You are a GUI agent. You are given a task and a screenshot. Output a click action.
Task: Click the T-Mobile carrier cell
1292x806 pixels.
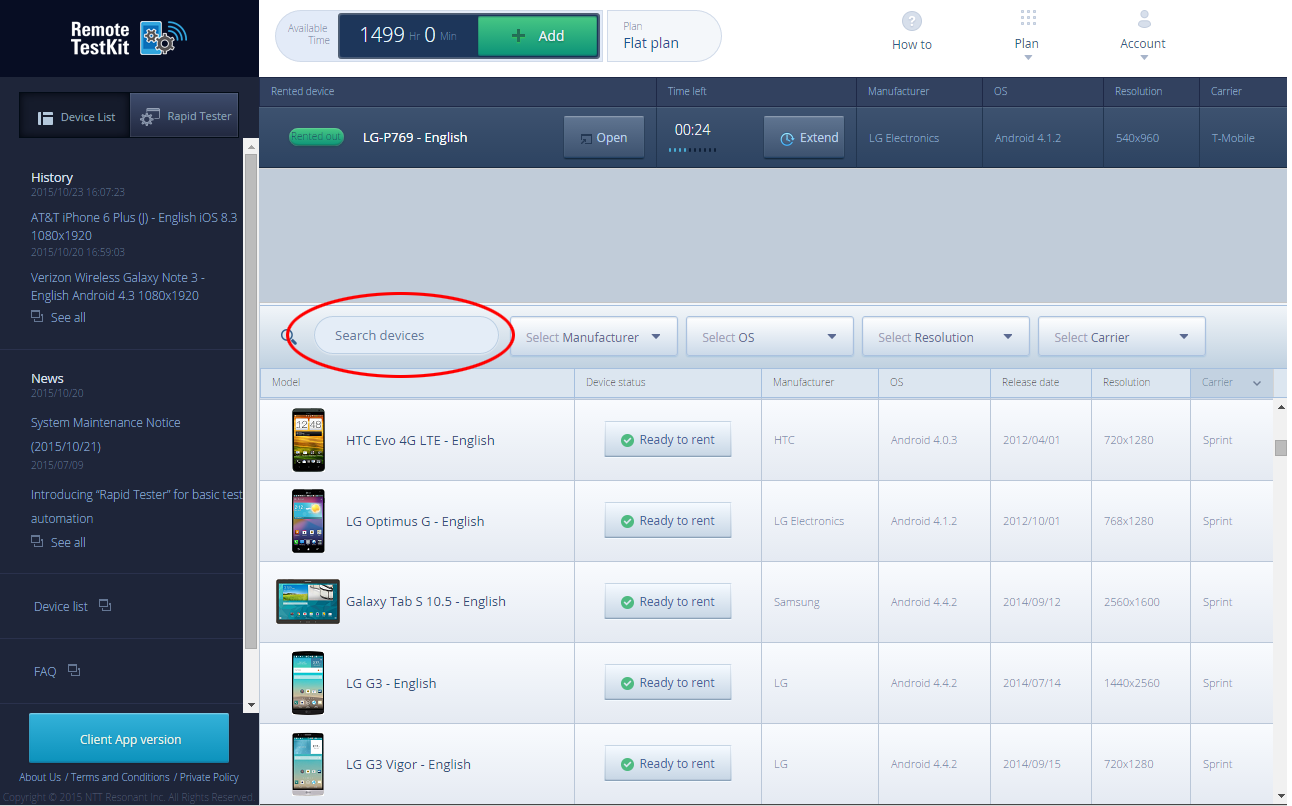coord(1233,139)
